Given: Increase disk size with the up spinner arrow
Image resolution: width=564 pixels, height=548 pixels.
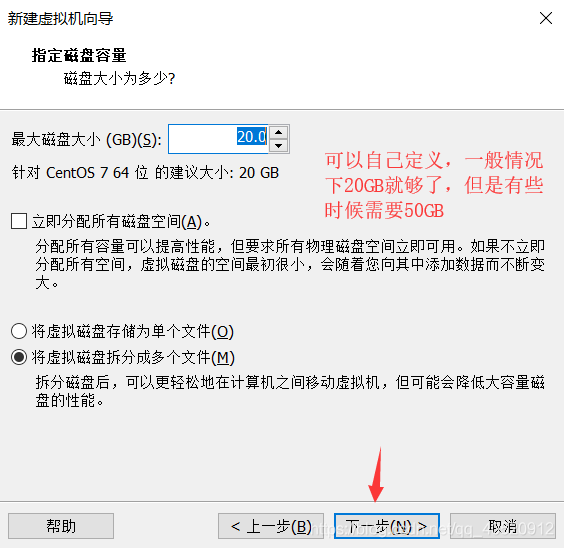Looking at the screenshot, I should click(x=279, y=132).
